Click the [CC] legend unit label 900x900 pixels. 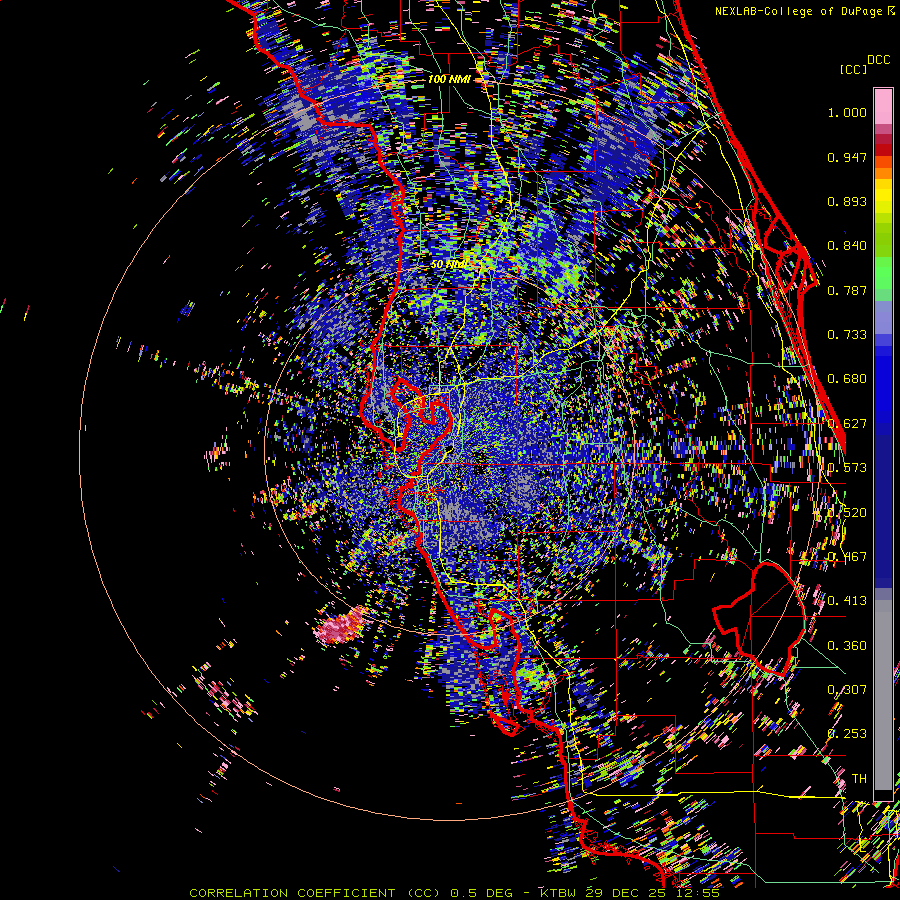853,69
